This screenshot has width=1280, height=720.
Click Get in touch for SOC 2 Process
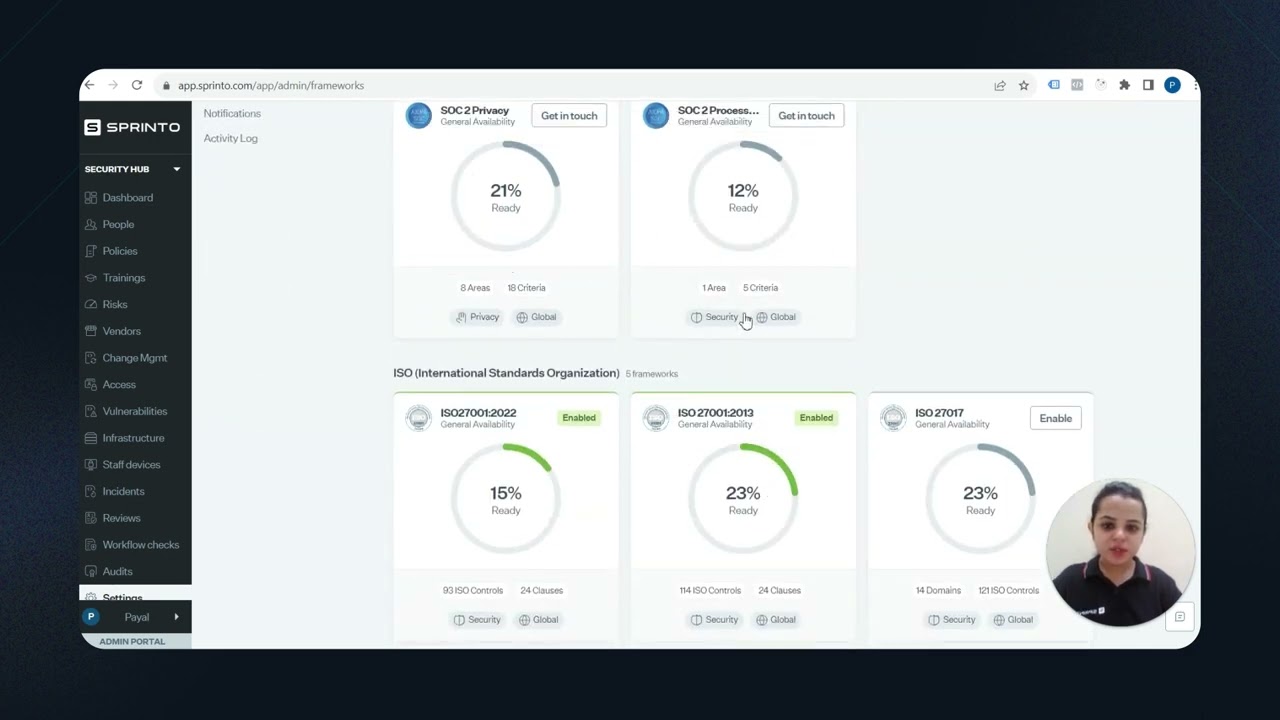pyautogui.click(x=806, y=116)
